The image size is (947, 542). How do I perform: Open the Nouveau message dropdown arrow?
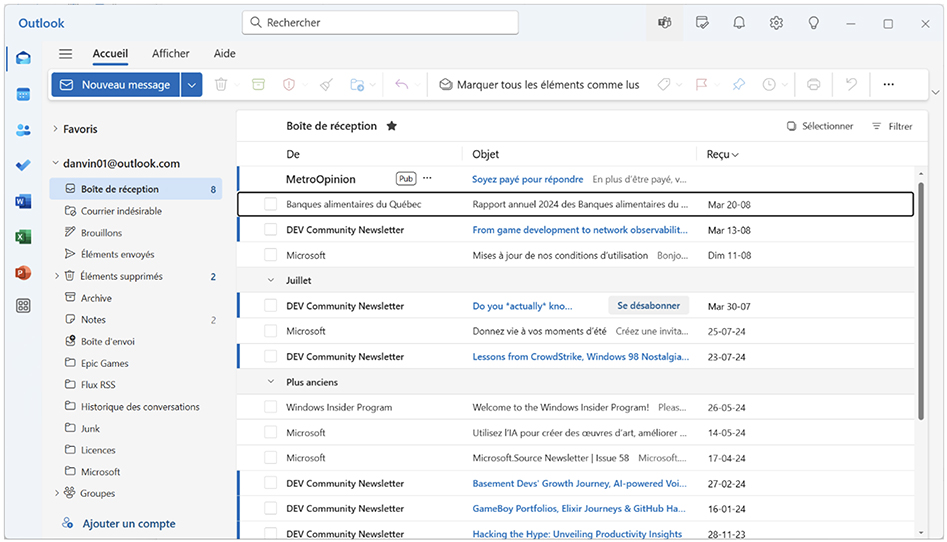(x=191, y=85)
